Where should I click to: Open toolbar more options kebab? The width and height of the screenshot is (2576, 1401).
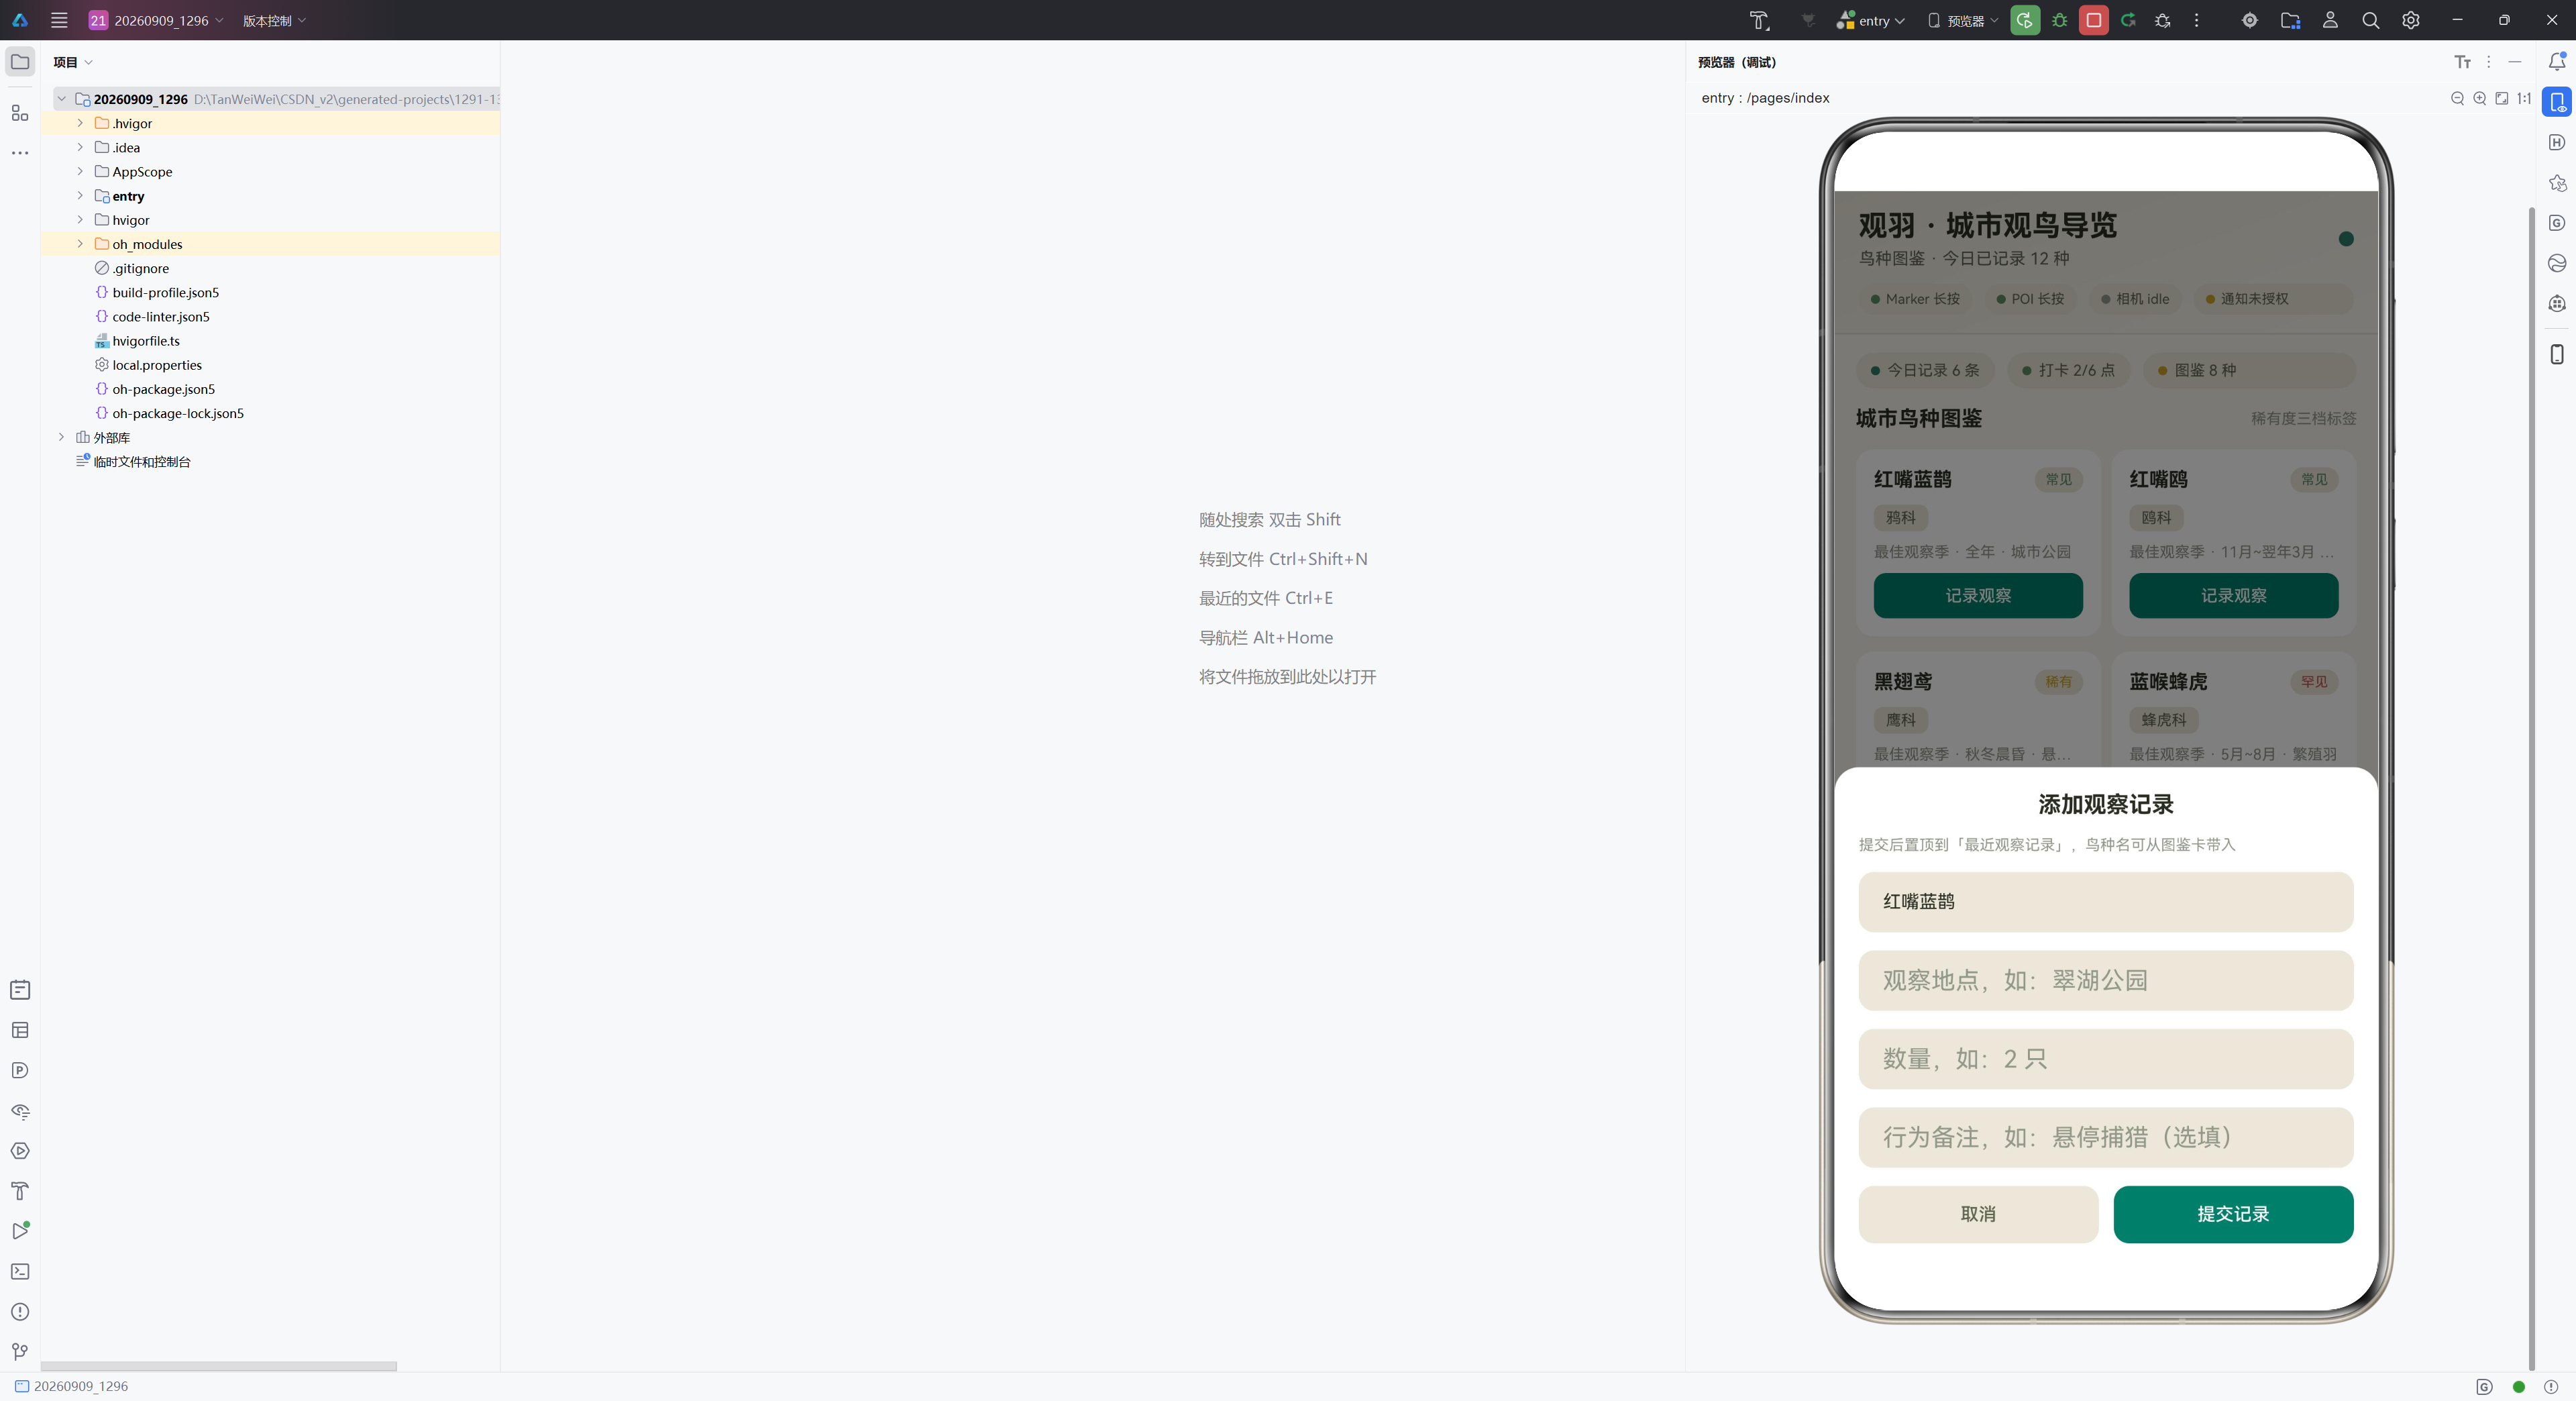(2196, 20)
